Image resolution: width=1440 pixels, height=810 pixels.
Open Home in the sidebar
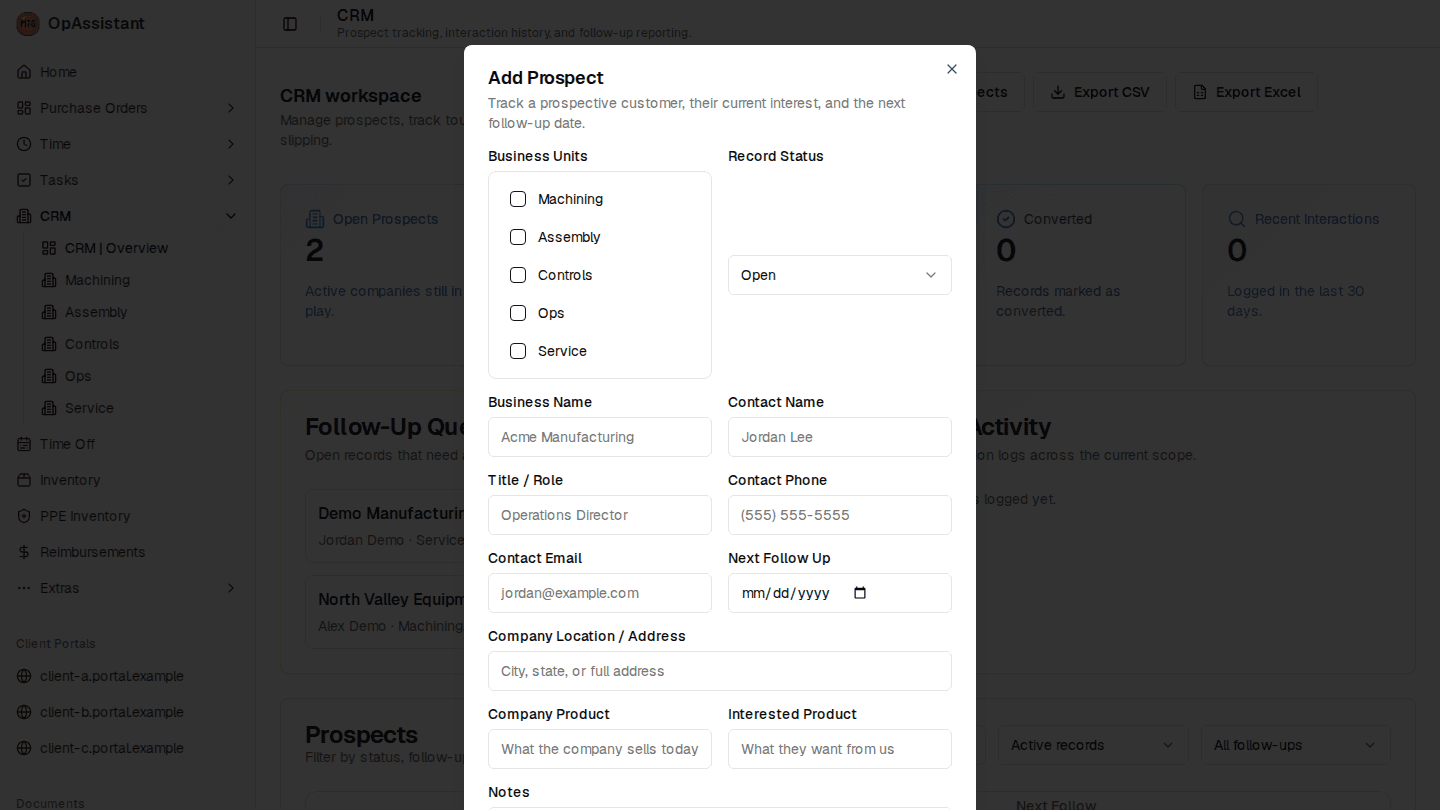click(127, 72)
